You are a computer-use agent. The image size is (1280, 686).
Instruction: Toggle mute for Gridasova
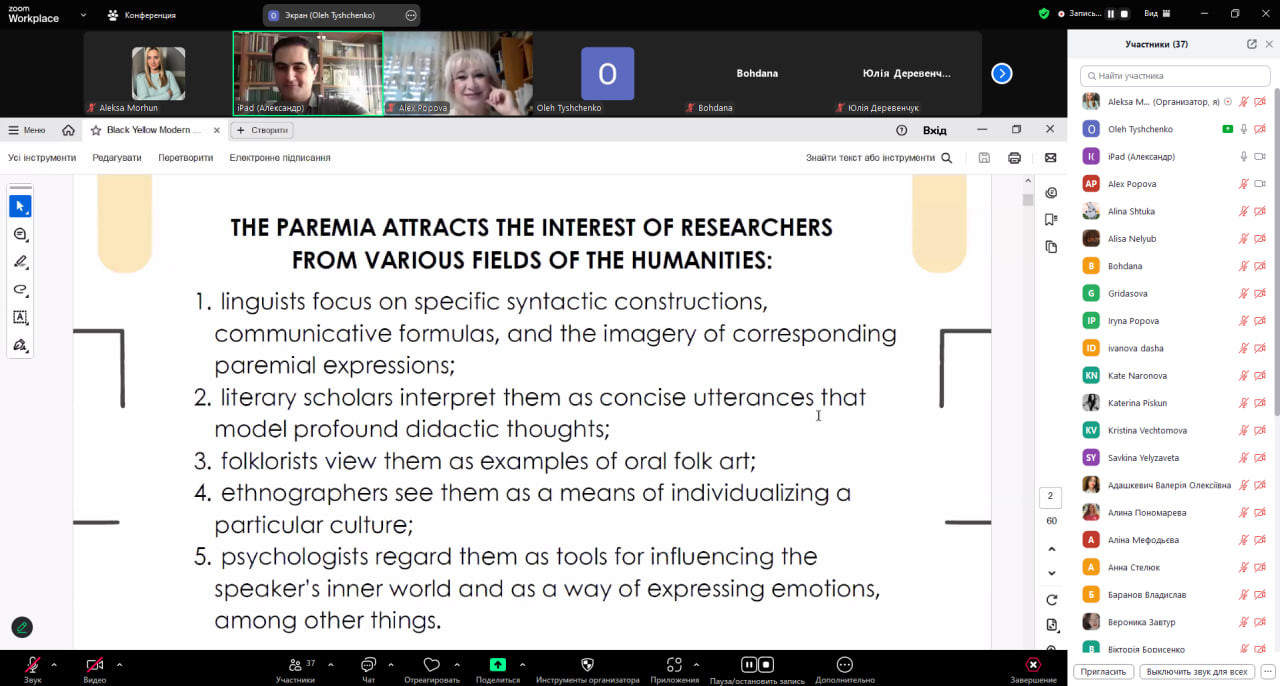click(1243, 293)
